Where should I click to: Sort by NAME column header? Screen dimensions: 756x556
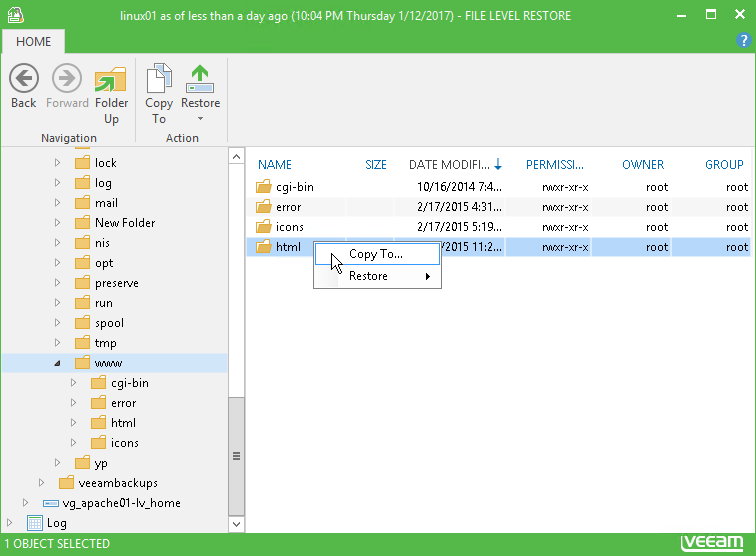274,165
